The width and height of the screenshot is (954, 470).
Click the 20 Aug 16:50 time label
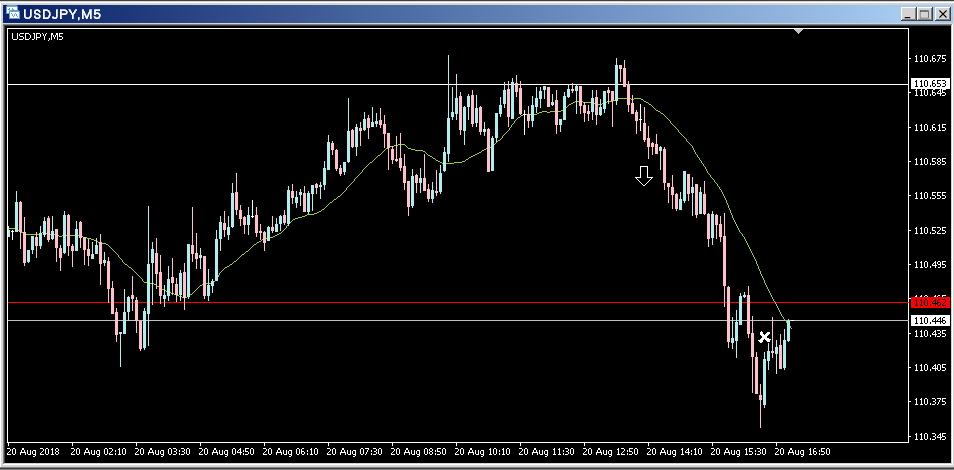coord(802,452)
